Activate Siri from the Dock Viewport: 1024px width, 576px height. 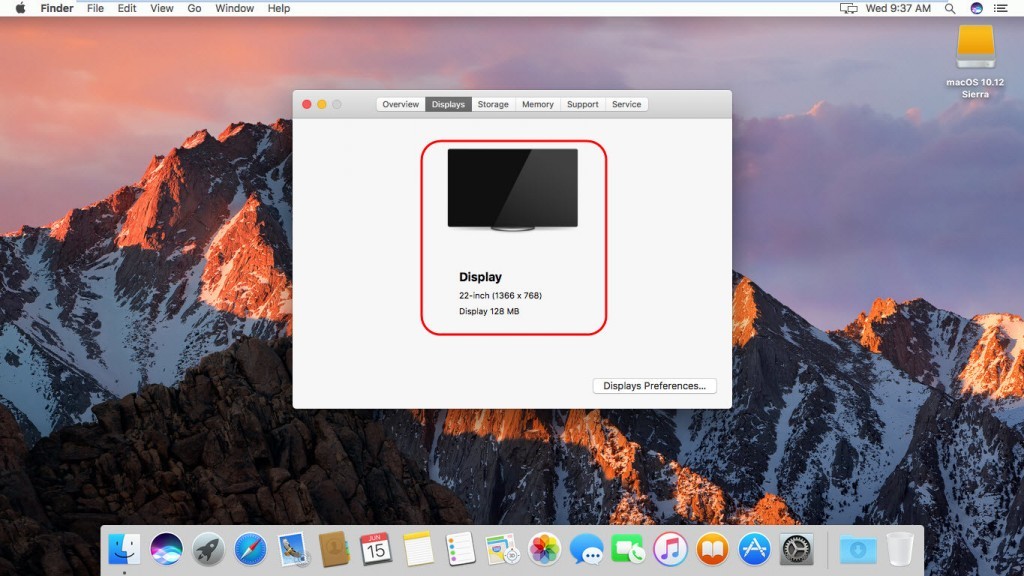click(166, 549)
